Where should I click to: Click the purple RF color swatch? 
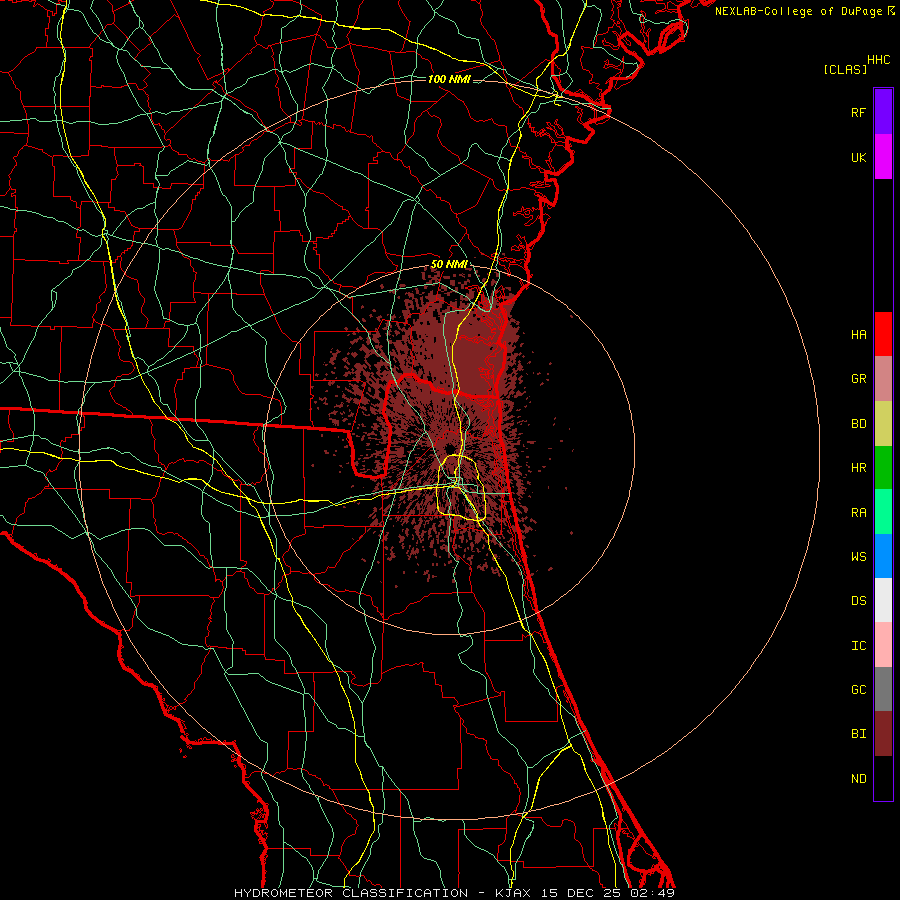(883, 112)
